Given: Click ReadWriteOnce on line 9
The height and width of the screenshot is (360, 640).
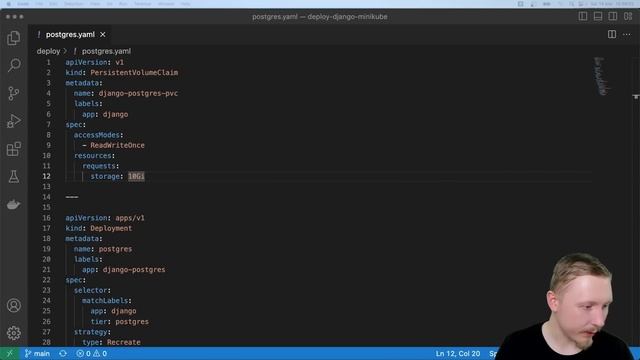Looking at the screenshot, I should coord(117,145).
